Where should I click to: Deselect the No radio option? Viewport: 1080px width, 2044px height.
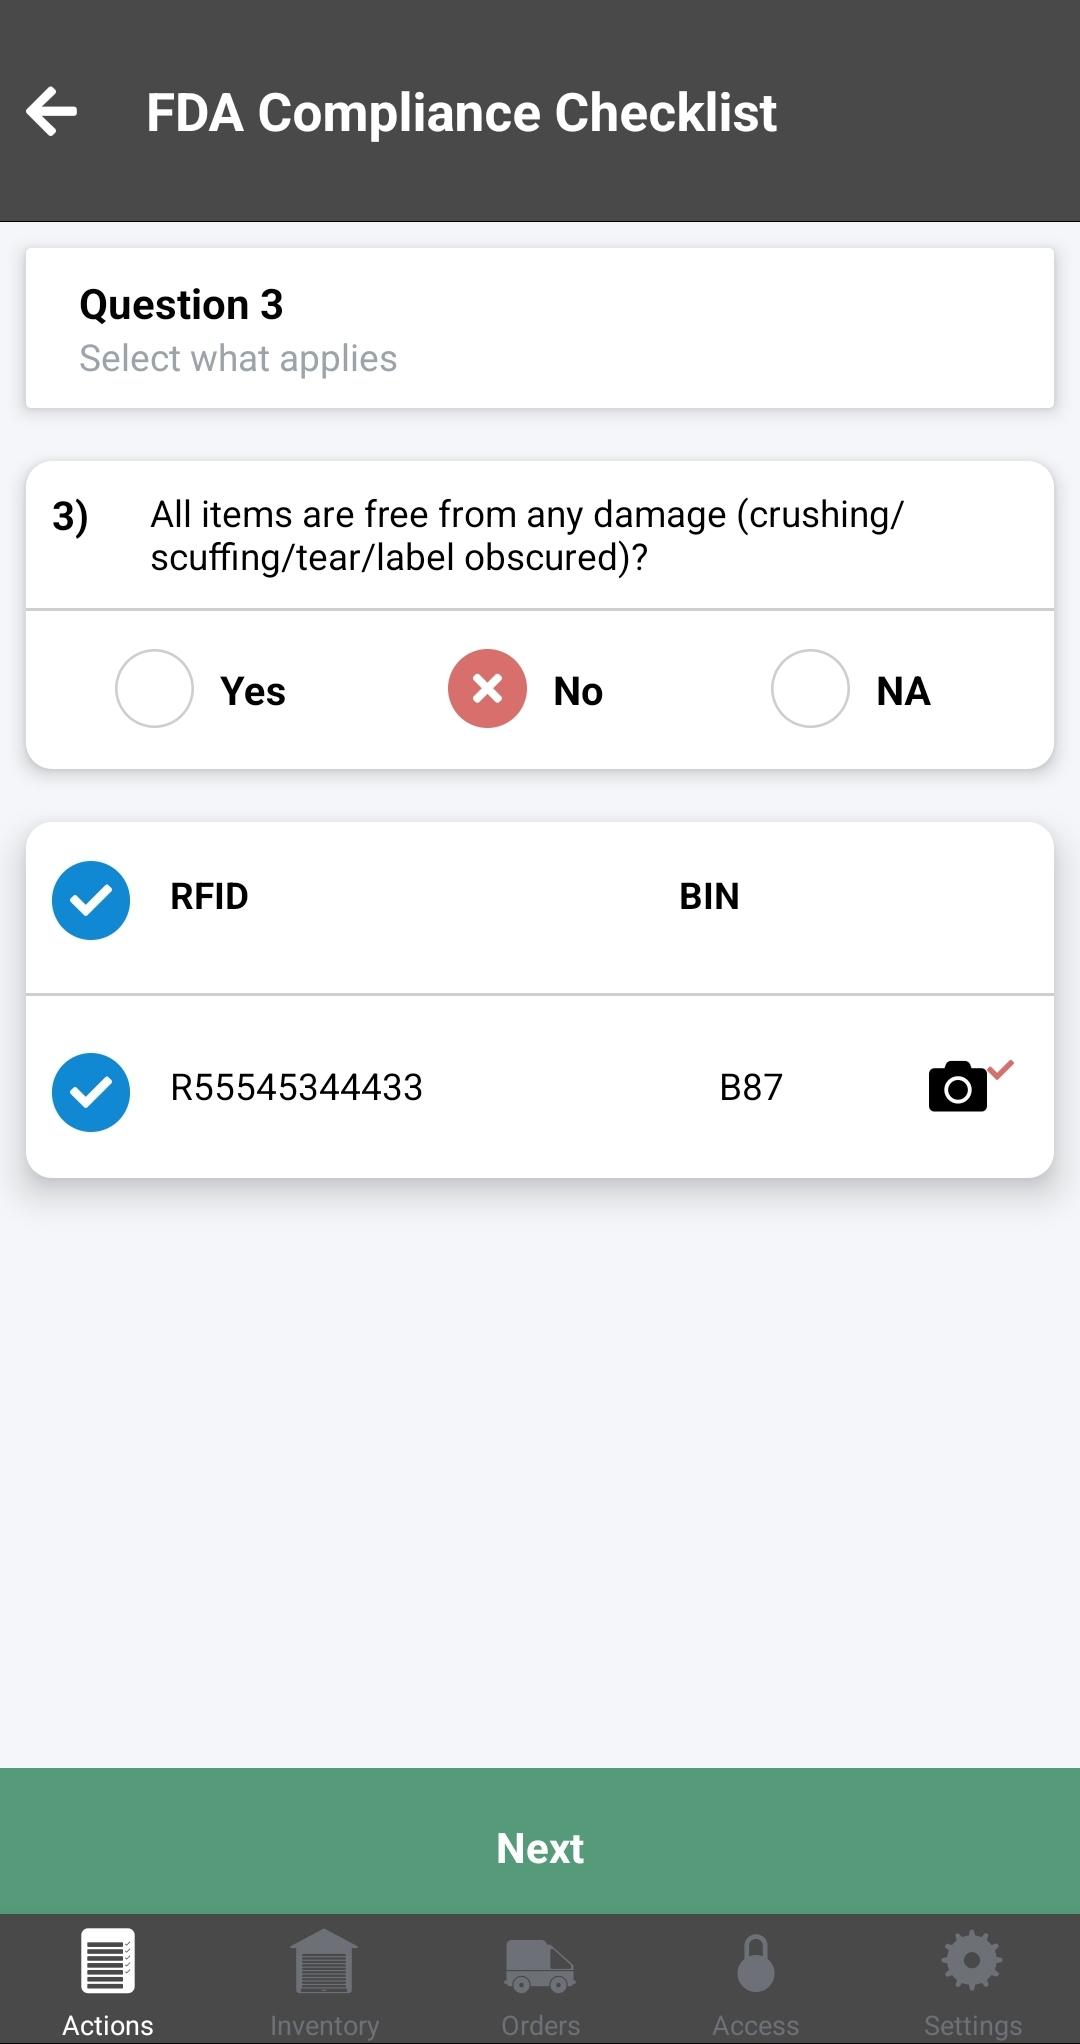pos(487,689)
